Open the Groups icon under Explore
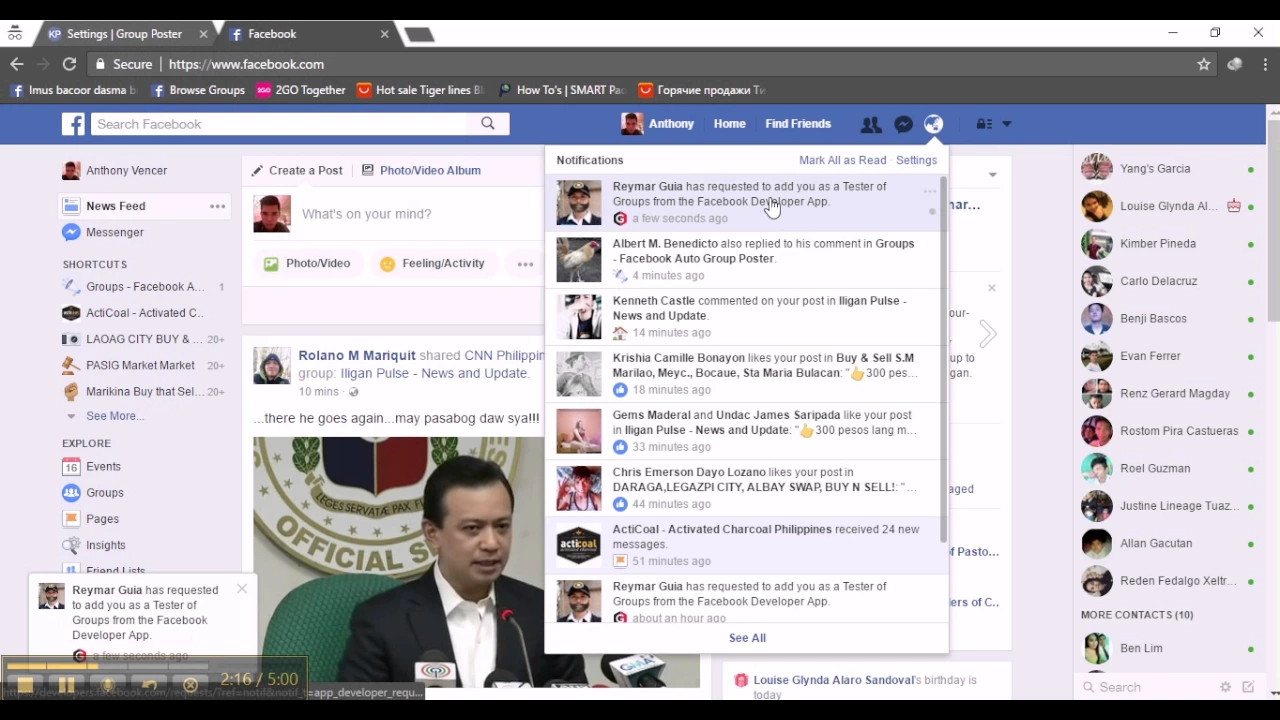Viewport: 1280px width, 720px height. click(71, 493)
